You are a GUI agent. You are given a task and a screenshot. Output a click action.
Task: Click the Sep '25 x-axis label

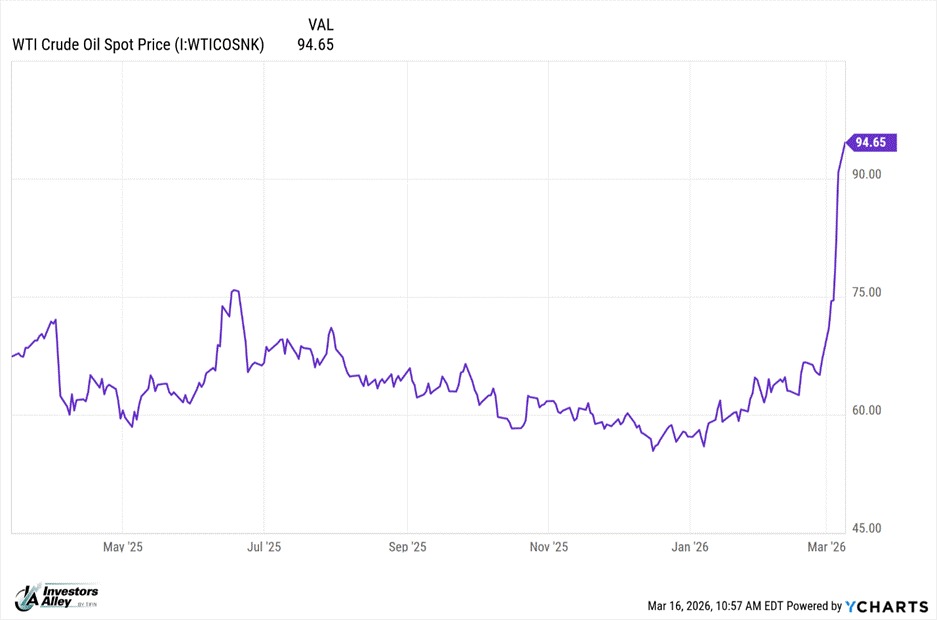click(x=407, y=547)
